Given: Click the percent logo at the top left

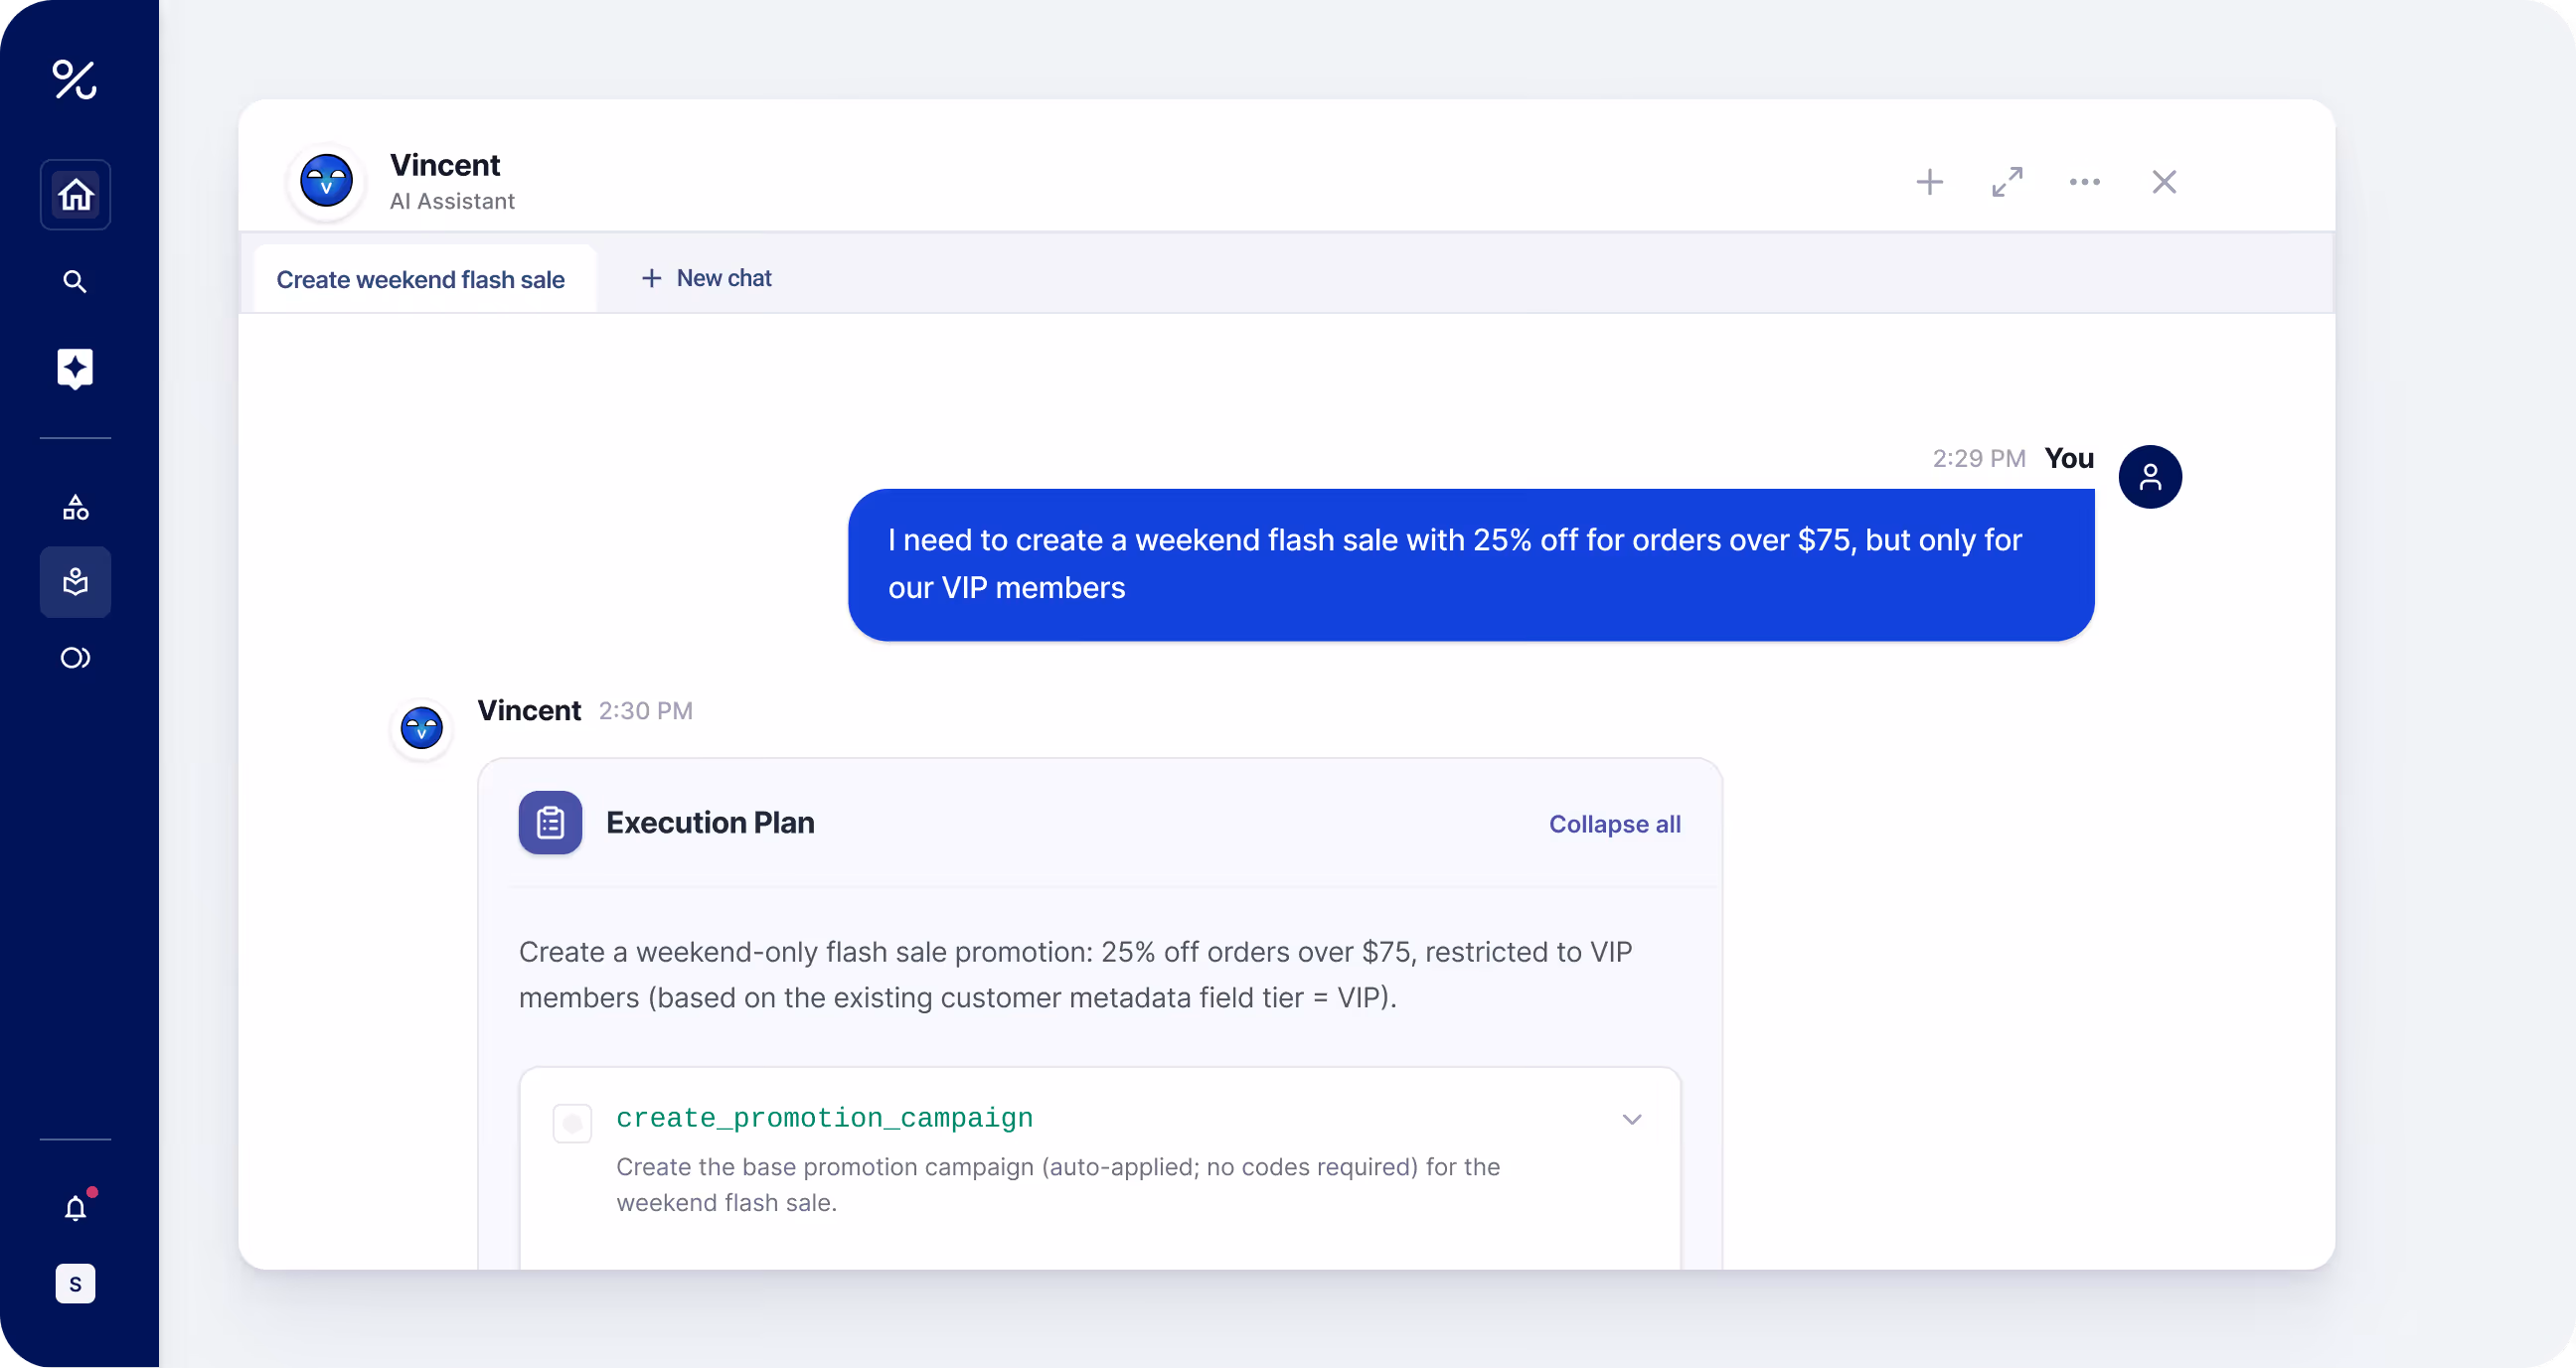Looking at the screenshot, I should click(x=75, y=81).
